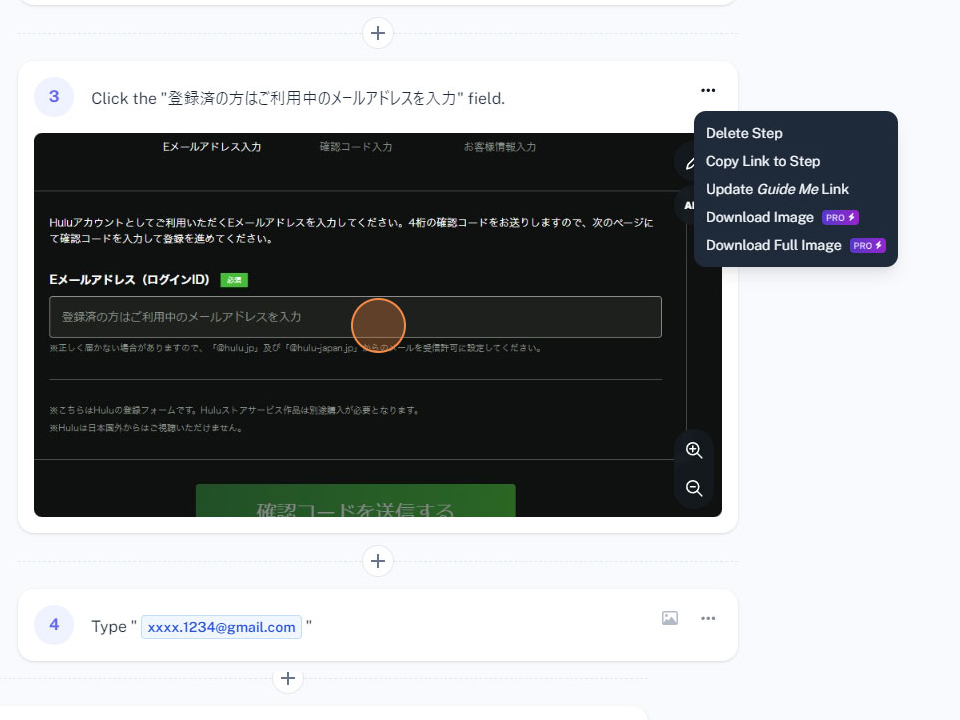
Task: Click the xxxx.1234@gmail.com text chip
Action: point(221,627)
